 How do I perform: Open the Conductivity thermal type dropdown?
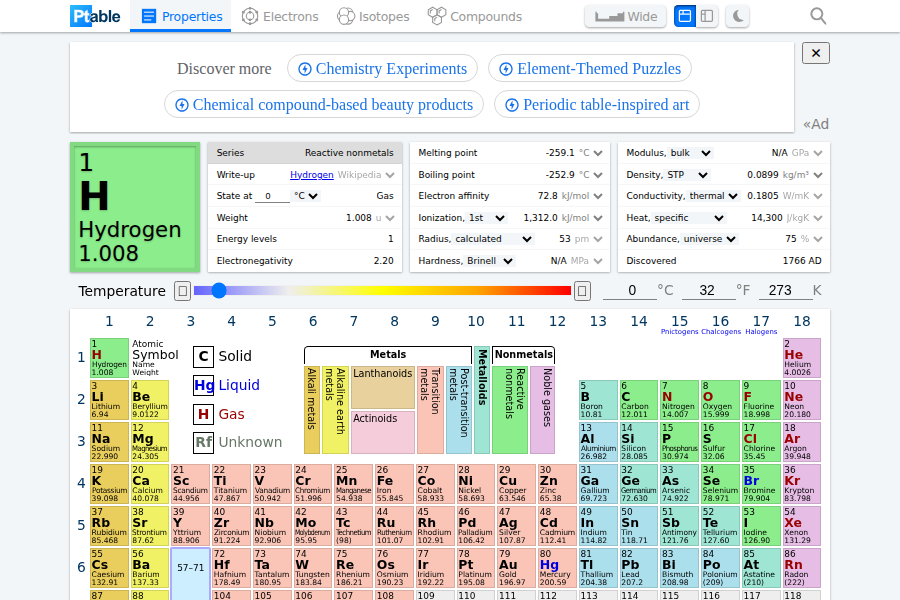click(x=713, y=196)
